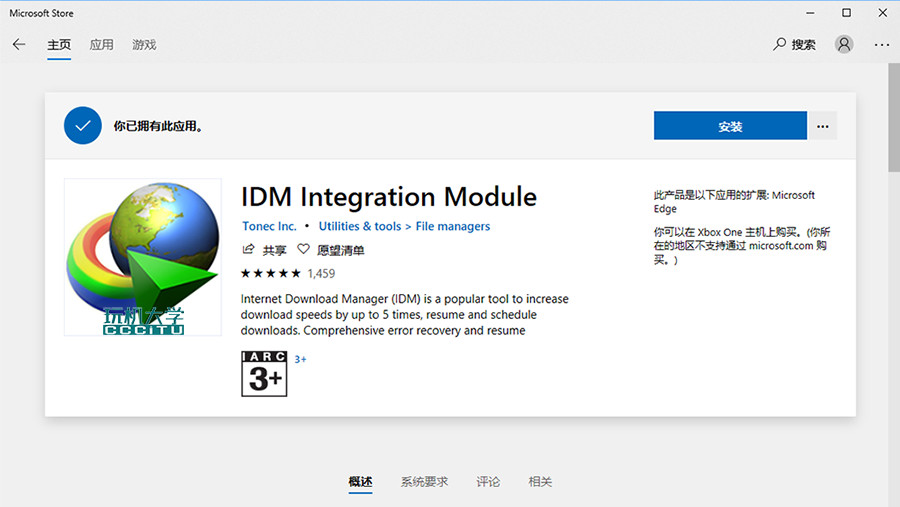
Task: Switch to the 应用 apps tab
Action: [101, 45]
